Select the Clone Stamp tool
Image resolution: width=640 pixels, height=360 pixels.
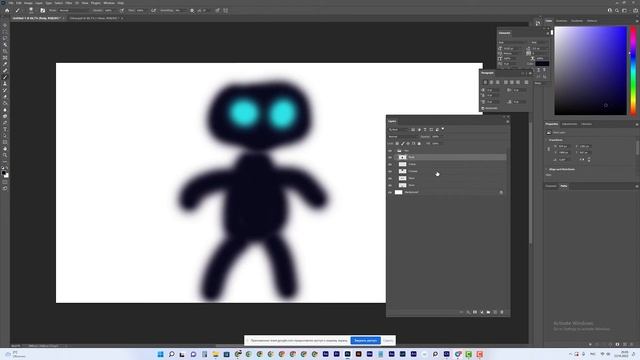(x=5, y=84)
